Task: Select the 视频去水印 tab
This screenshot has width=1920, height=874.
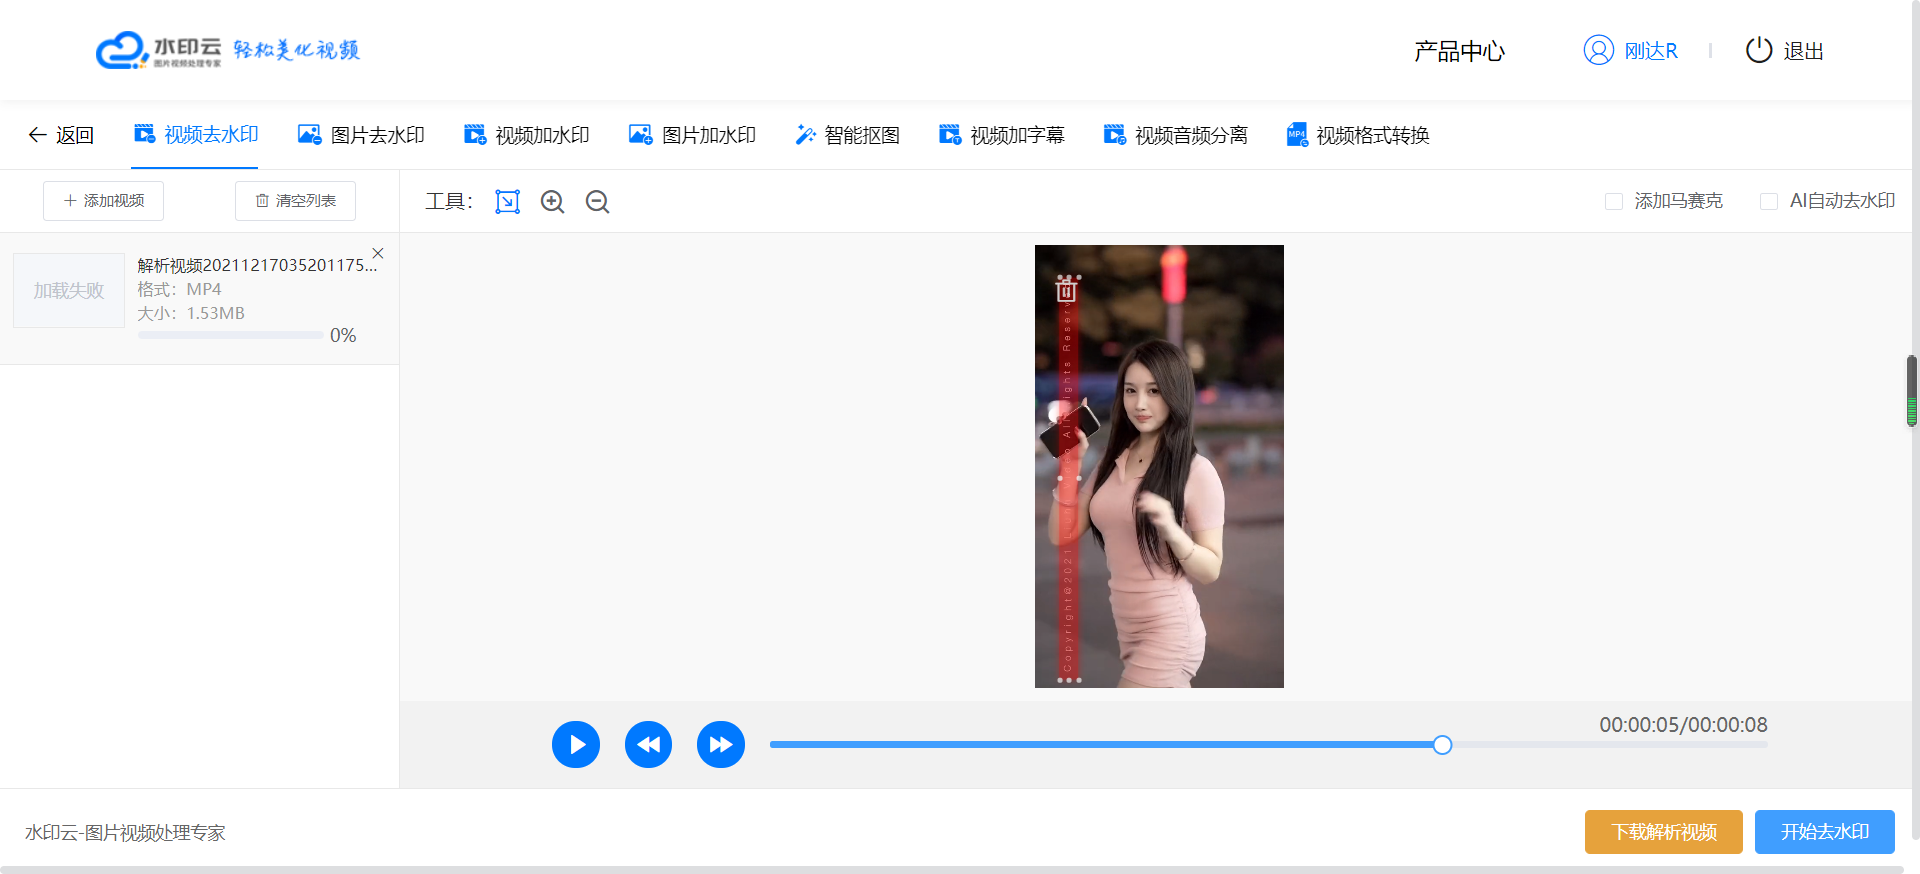Action: point(195,135)
